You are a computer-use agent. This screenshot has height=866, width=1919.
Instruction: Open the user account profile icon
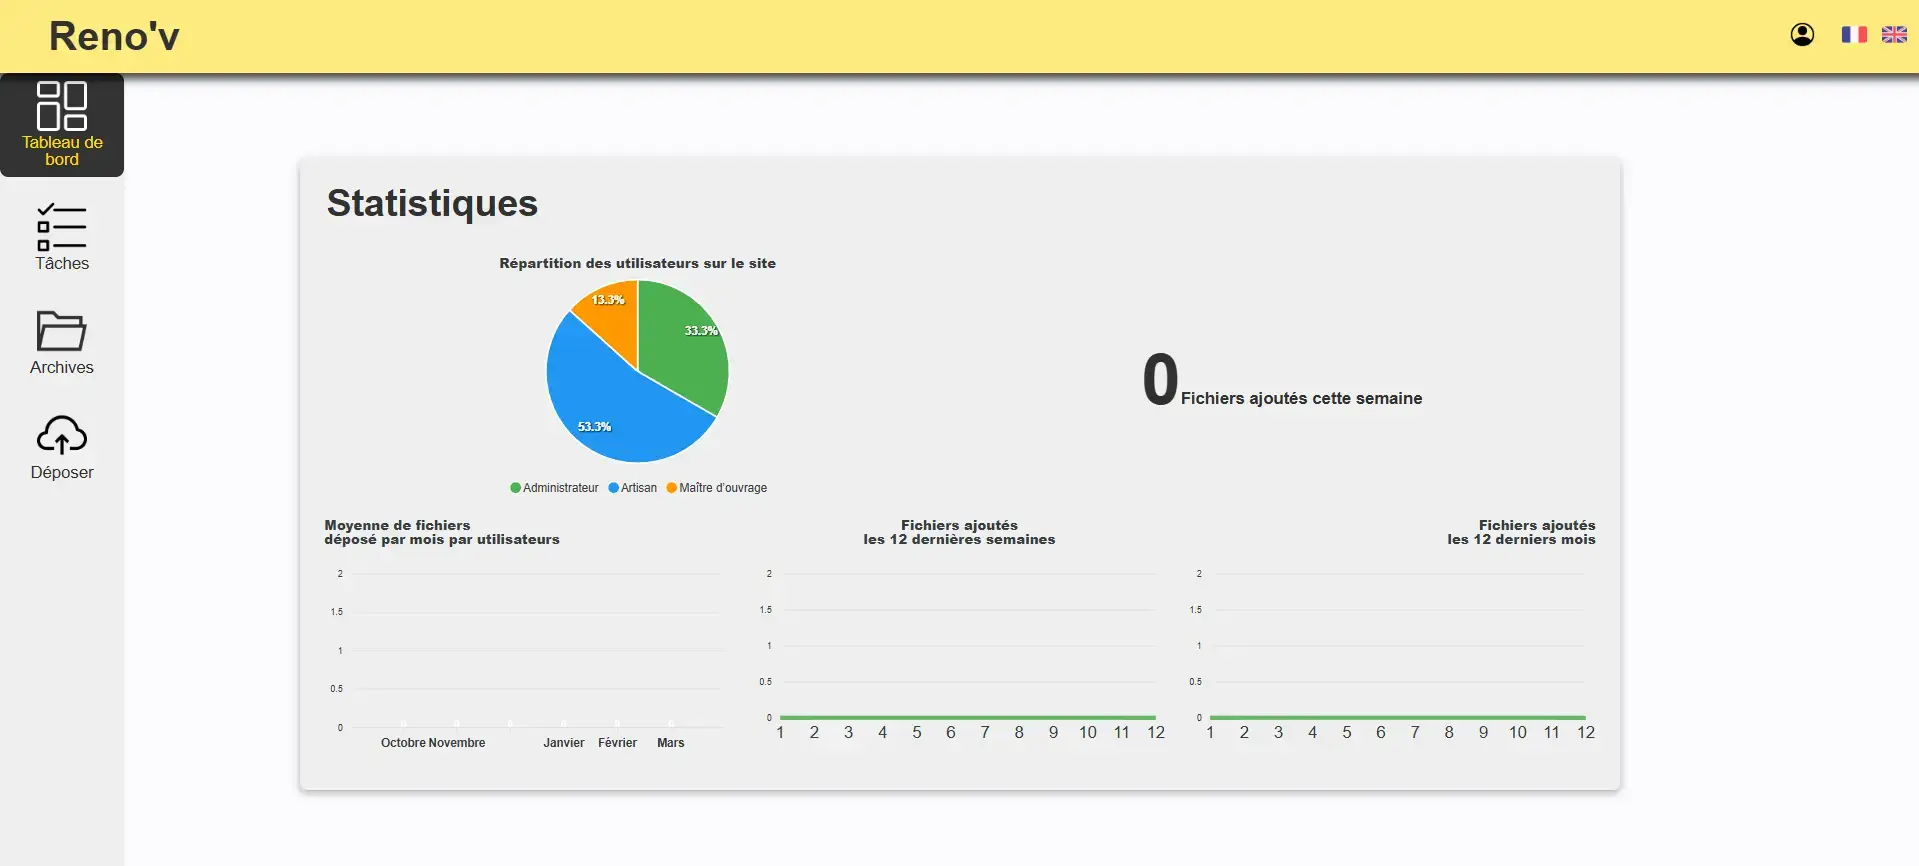pyautogui.click(x=1802, y=35)
